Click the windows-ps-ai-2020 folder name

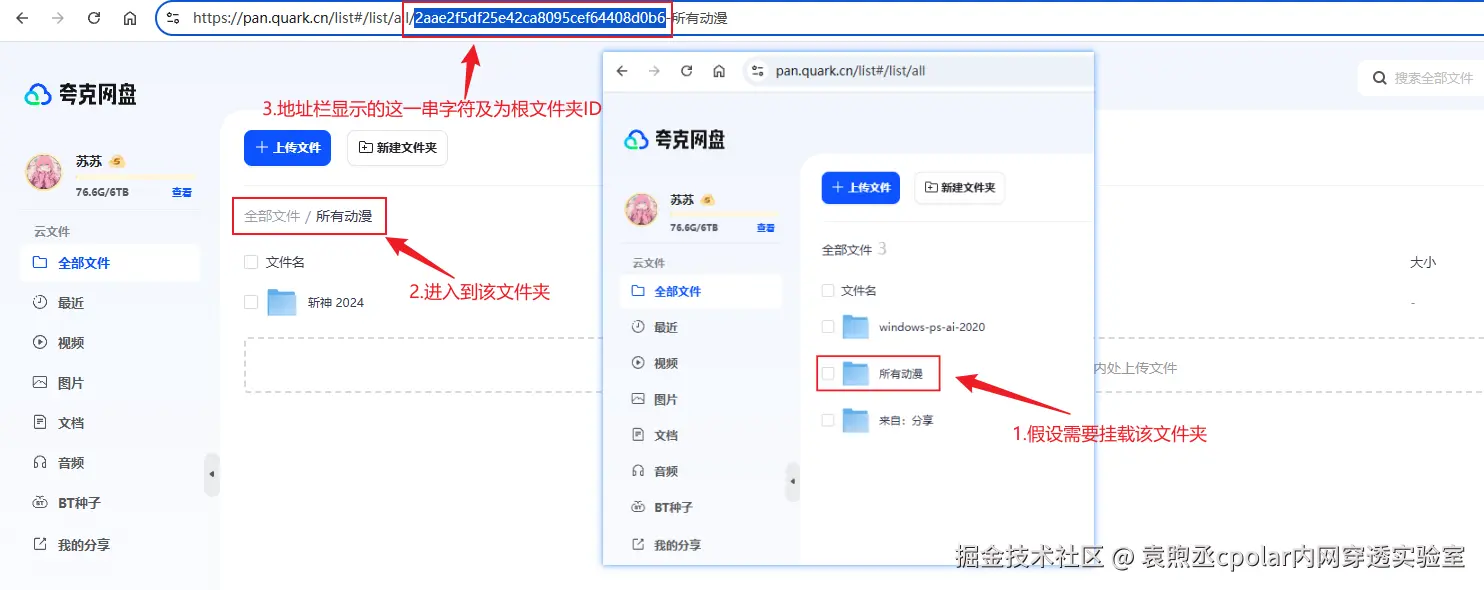point(932,327)
